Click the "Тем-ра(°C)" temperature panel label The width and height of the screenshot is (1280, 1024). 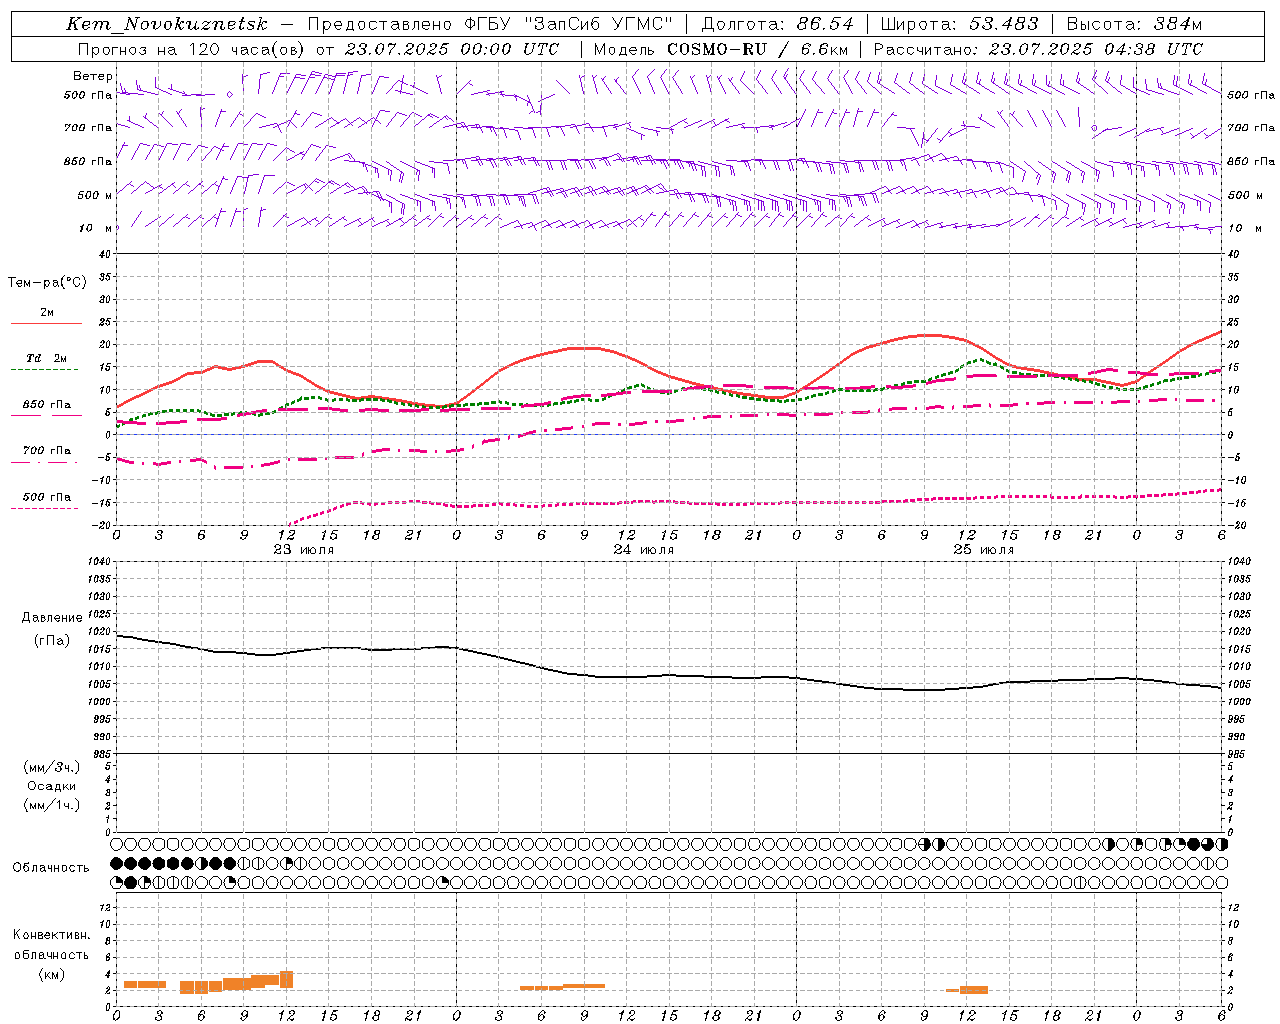coord(47,283)
